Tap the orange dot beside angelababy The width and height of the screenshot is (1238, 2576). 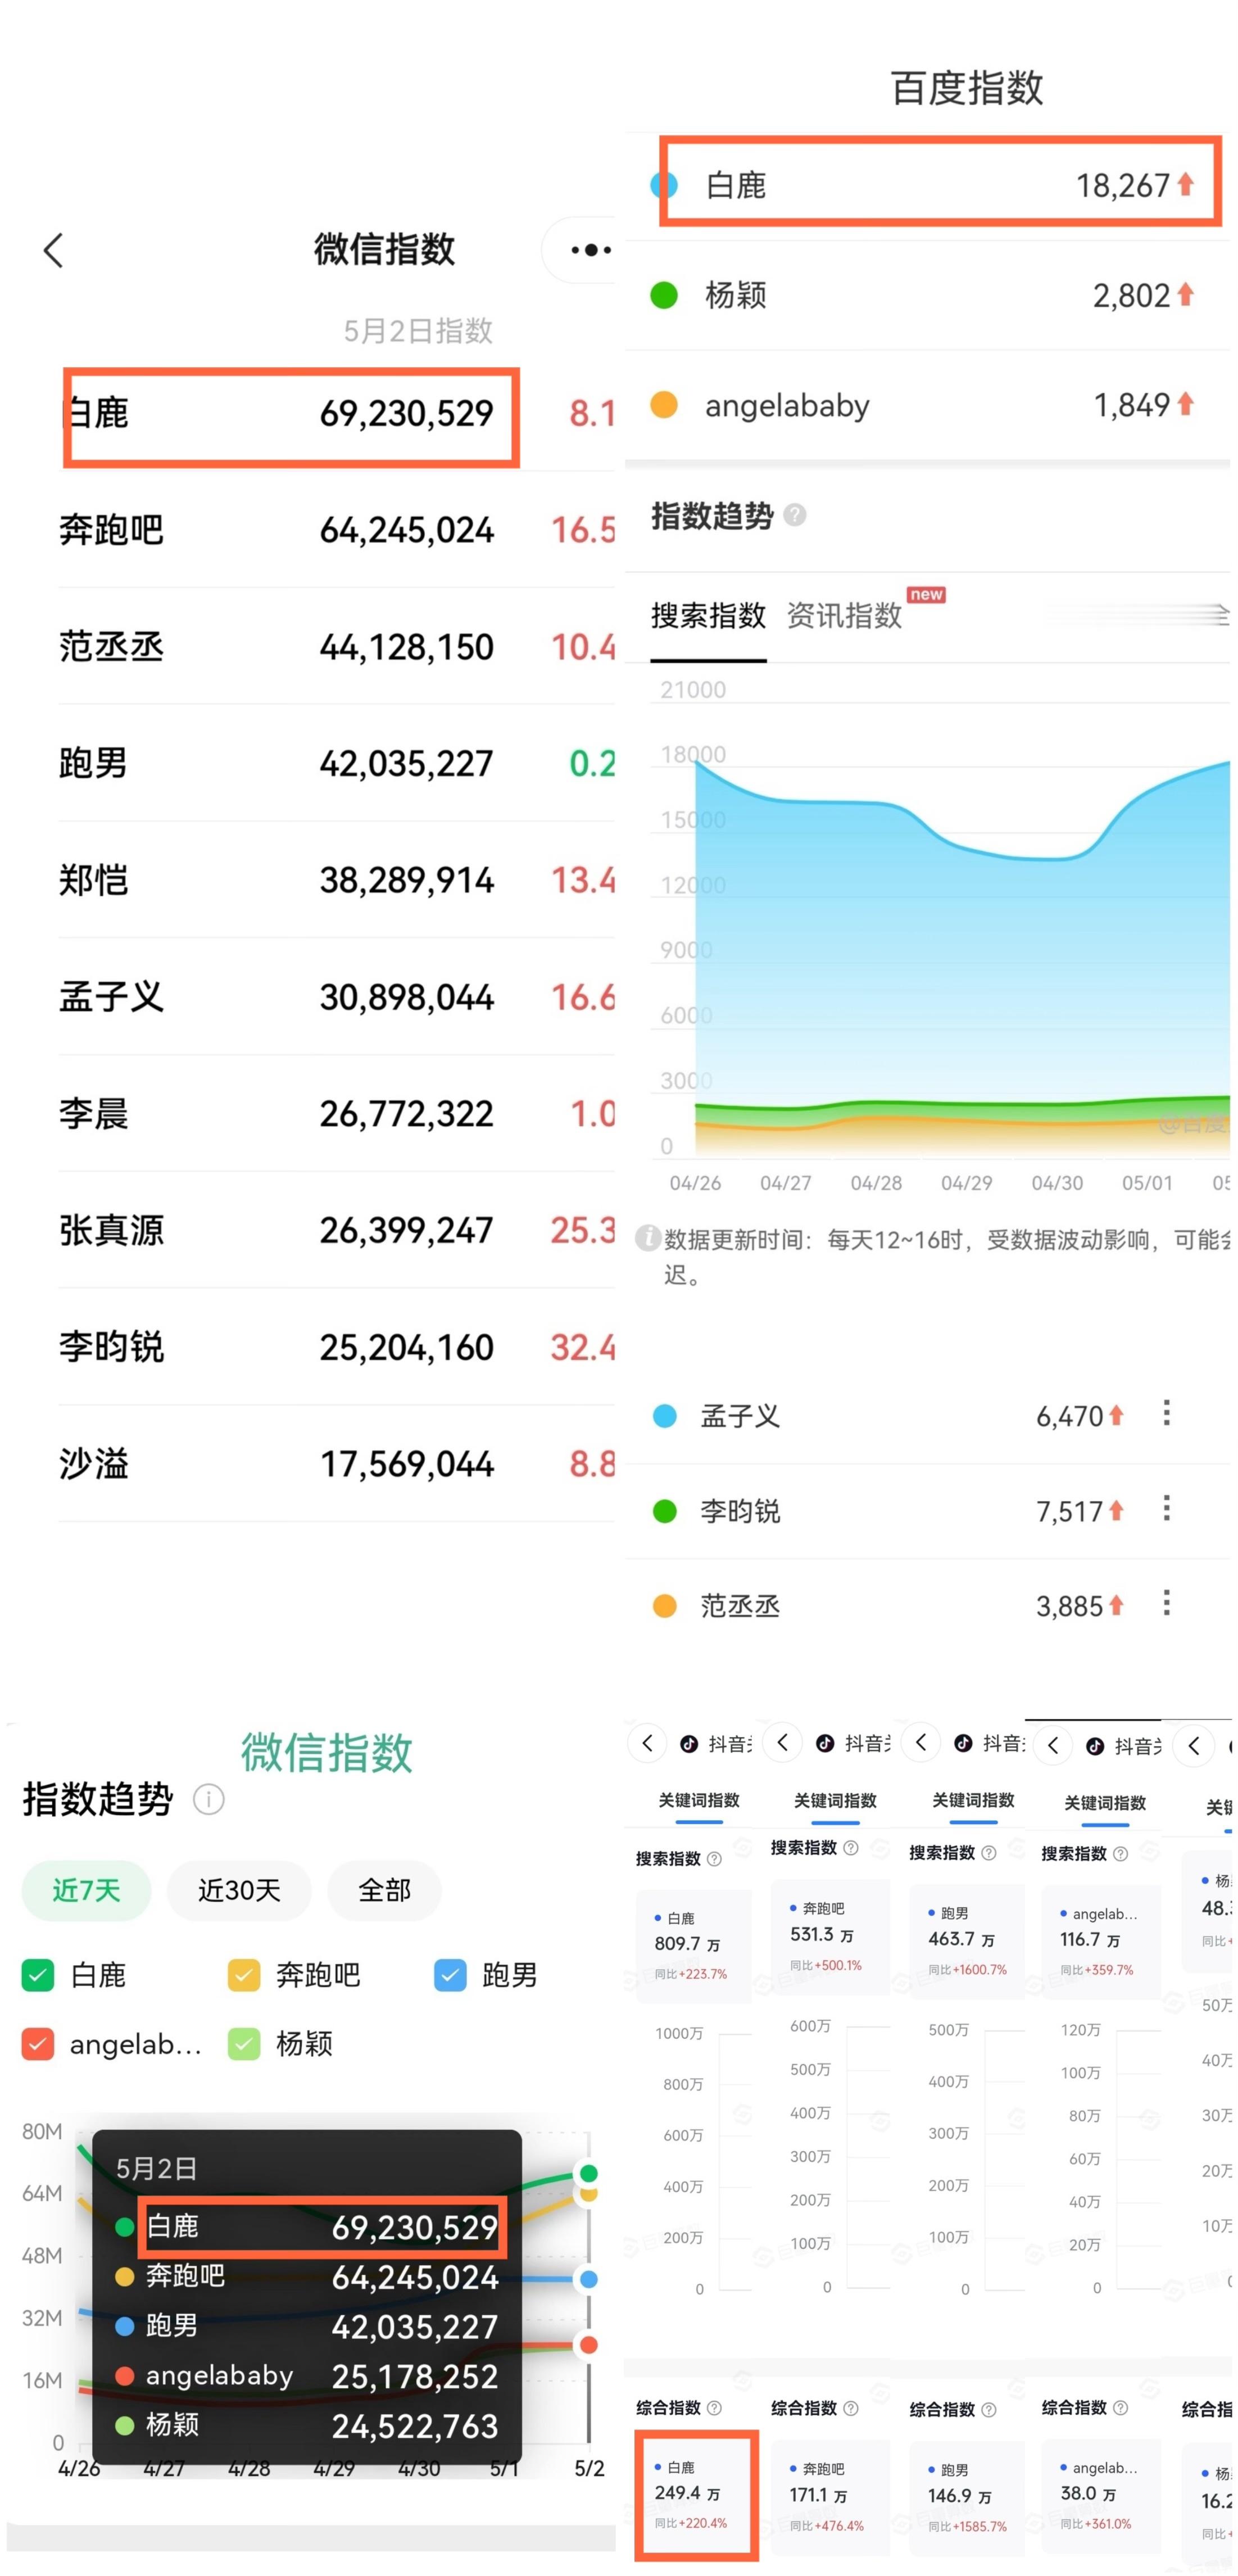[664, 405]
